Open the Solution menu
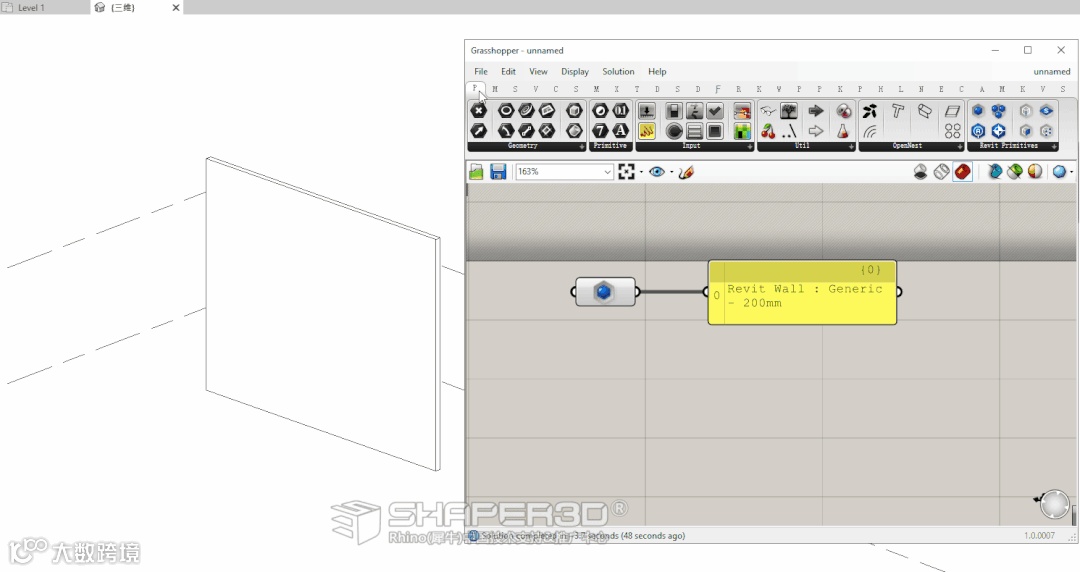 (618, 72)
